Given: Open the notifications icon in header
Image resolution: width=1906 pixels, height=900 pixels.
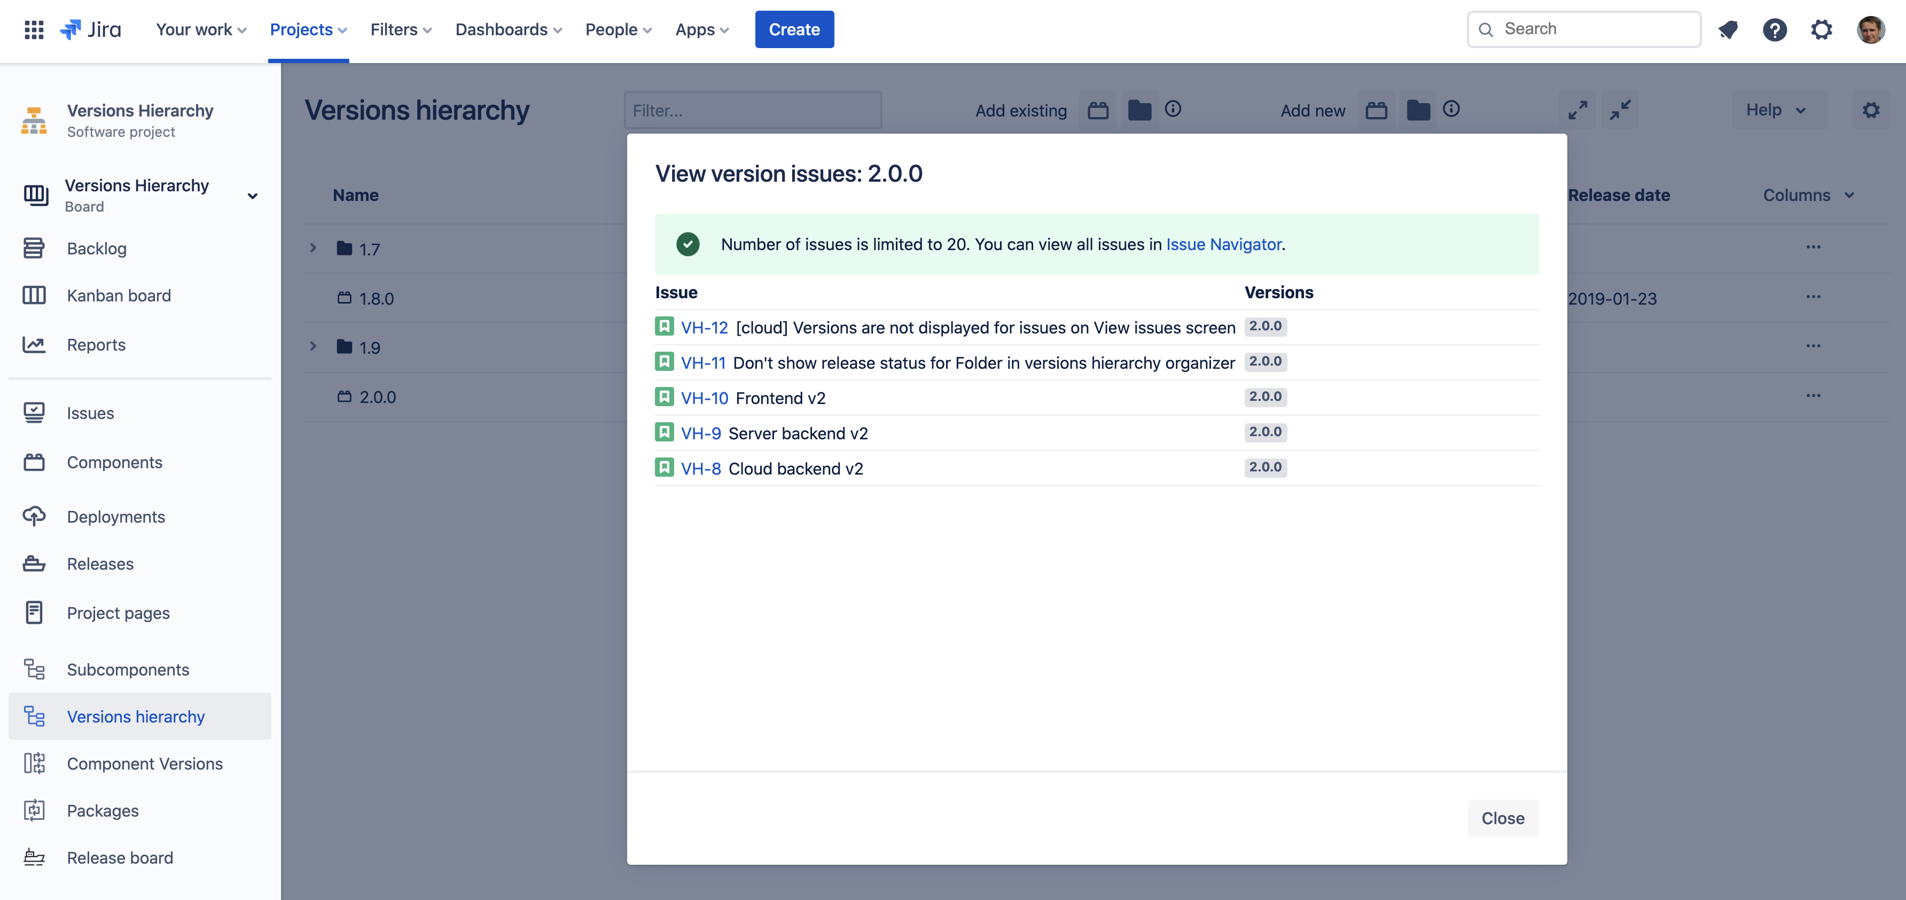Looking at the screenshot, I should click(x=1728, y=29).
